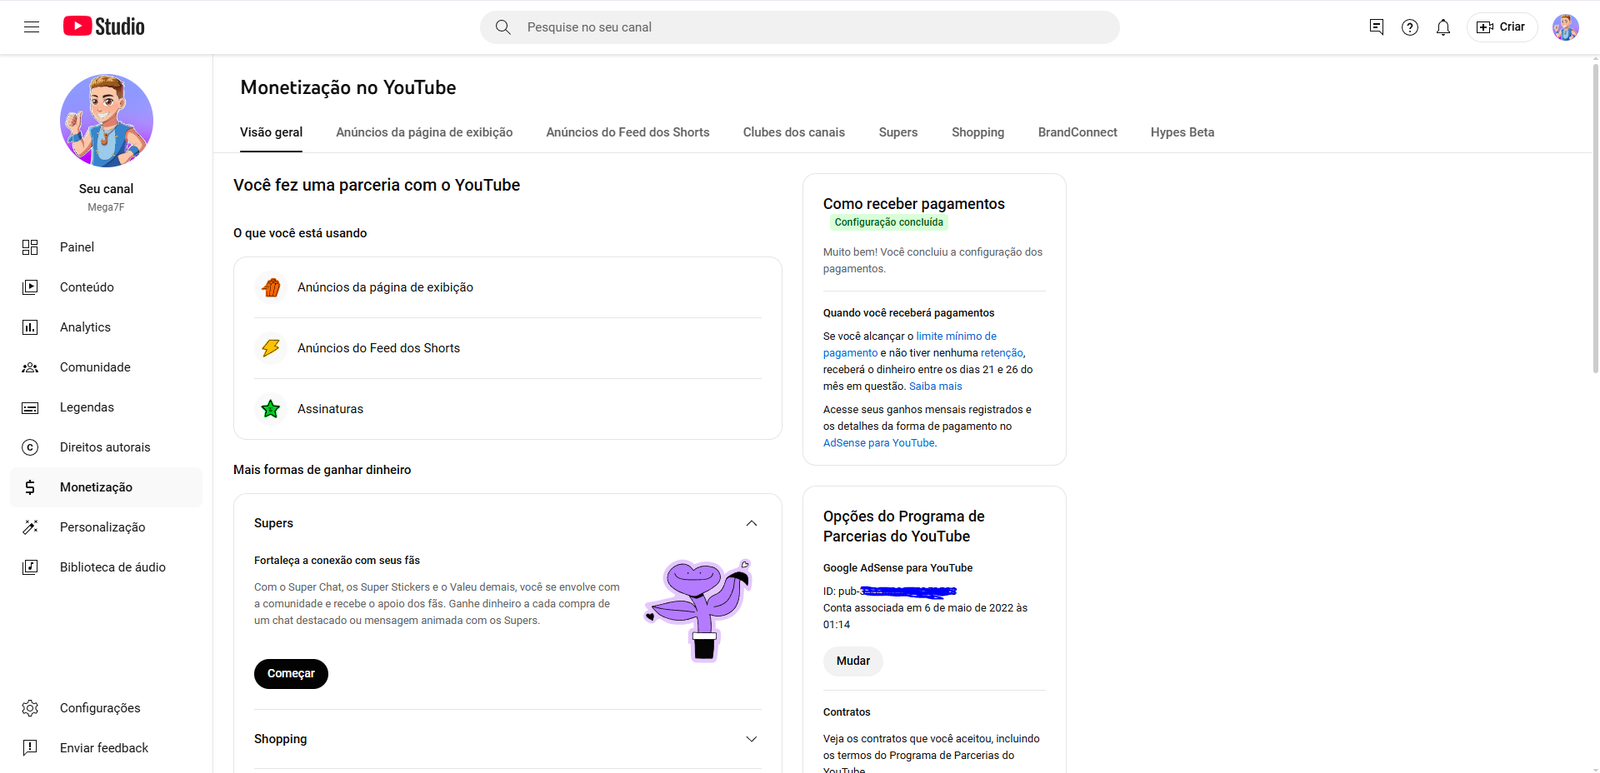Open the notifications bell
The height and width of the screenshot is (773, 1600).
click(1443, 27)
